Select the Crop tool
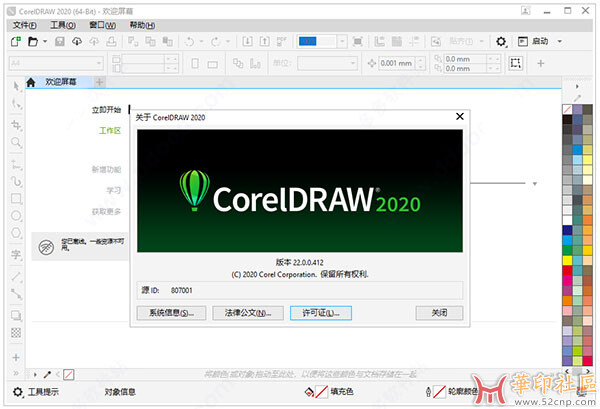The image size is (600, 409). tap(16, 125)
